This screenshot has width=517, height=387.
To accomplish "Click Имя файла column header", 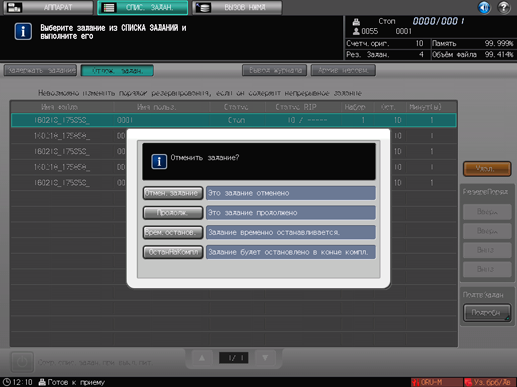I will pyautogui.click(x=59, y=107).
